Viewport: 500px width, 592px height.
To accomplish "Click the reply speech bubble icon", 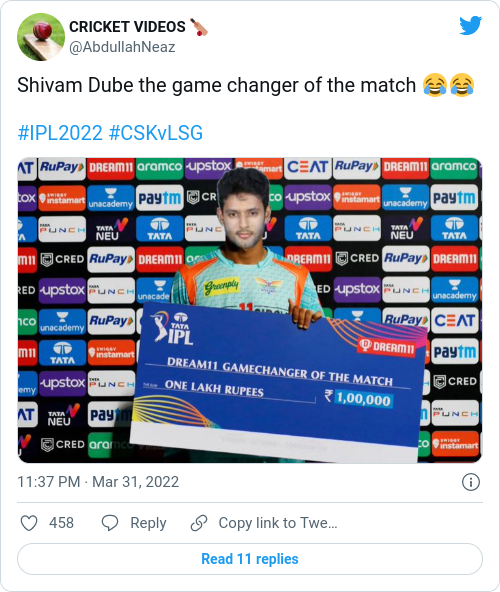I will [110, 523].
